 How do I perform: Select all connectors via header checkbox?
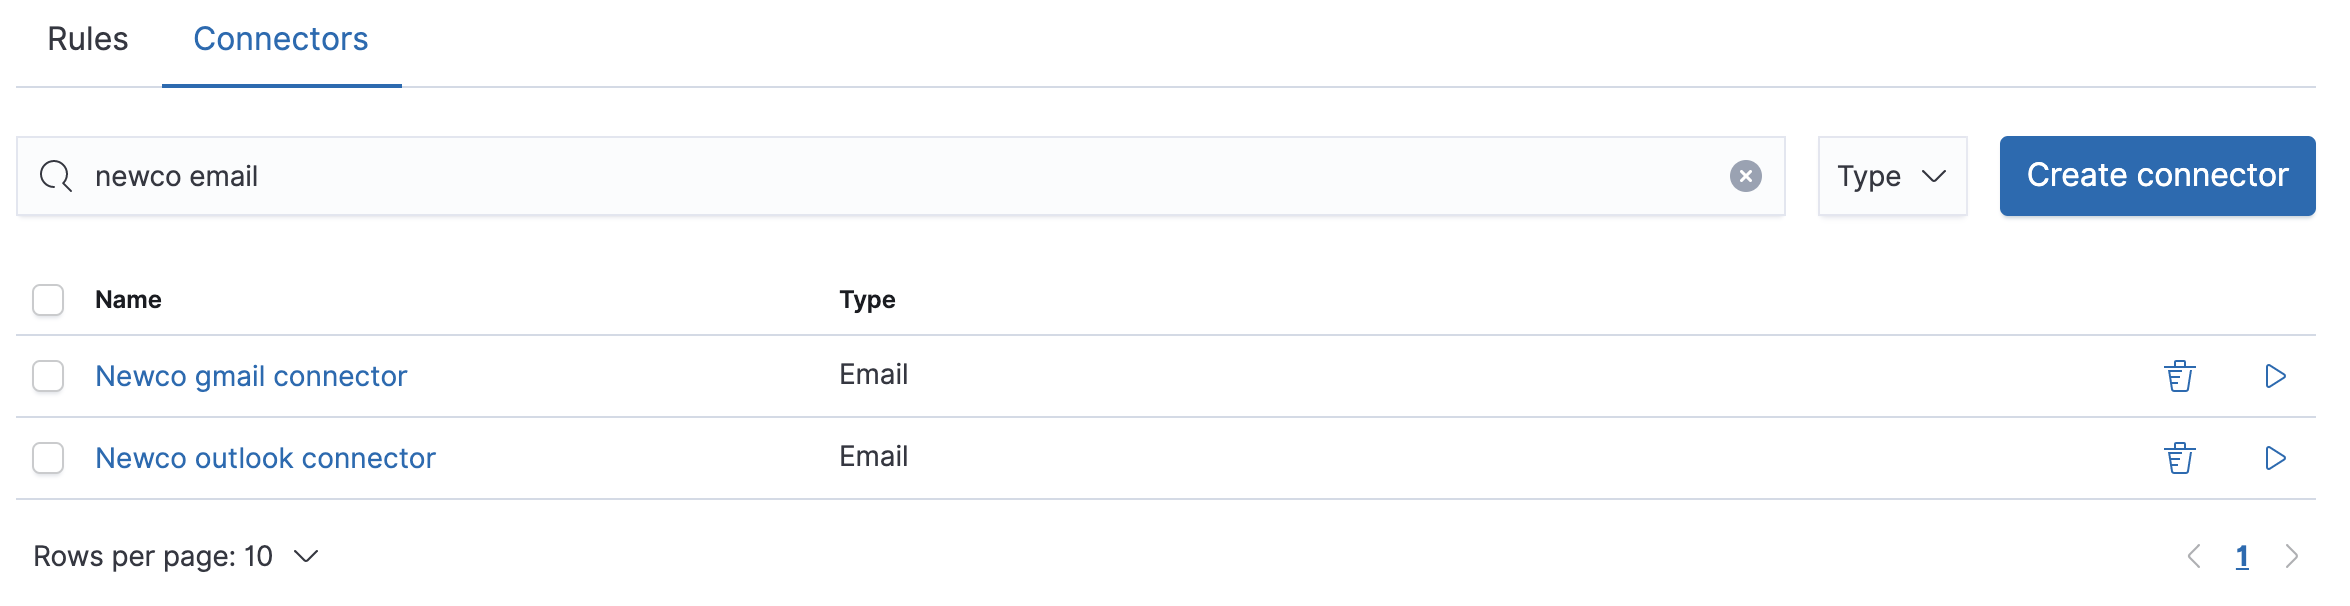coord(47,299)
